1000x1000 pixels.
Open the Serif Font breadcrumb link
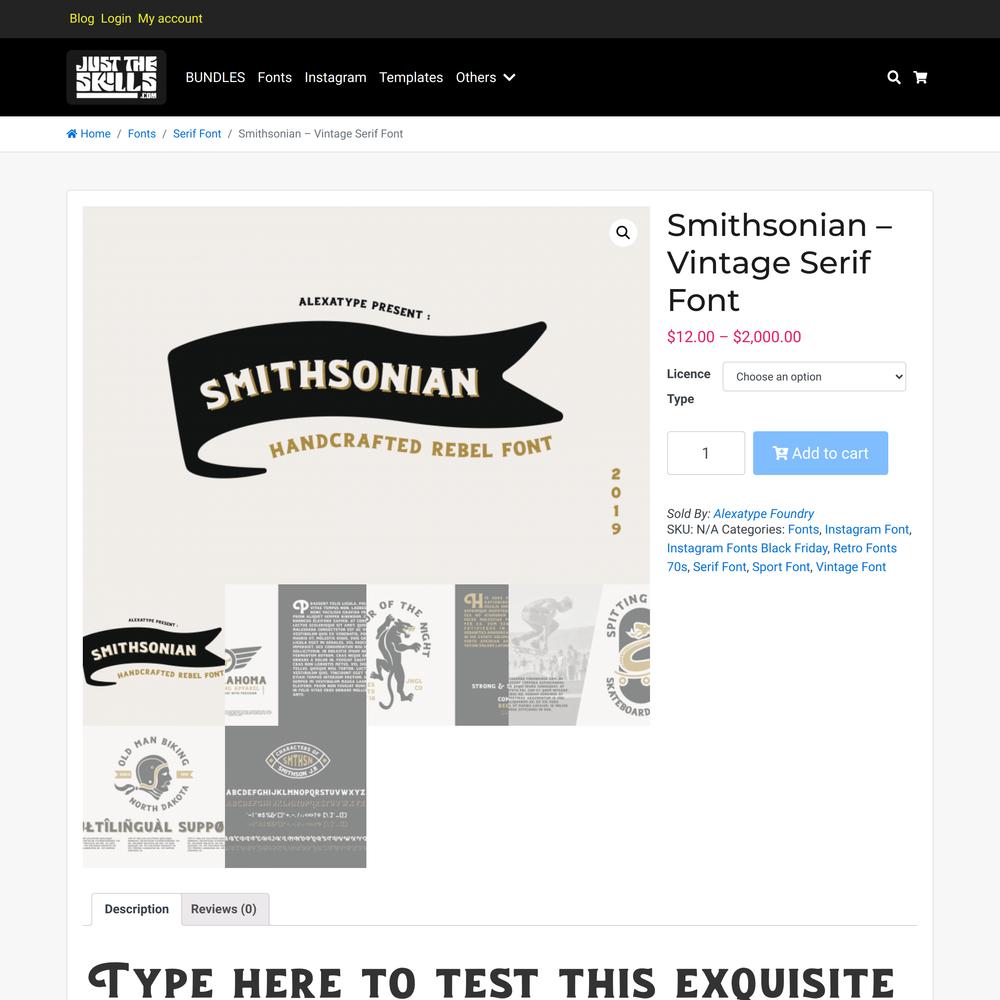tap(197, 133)
